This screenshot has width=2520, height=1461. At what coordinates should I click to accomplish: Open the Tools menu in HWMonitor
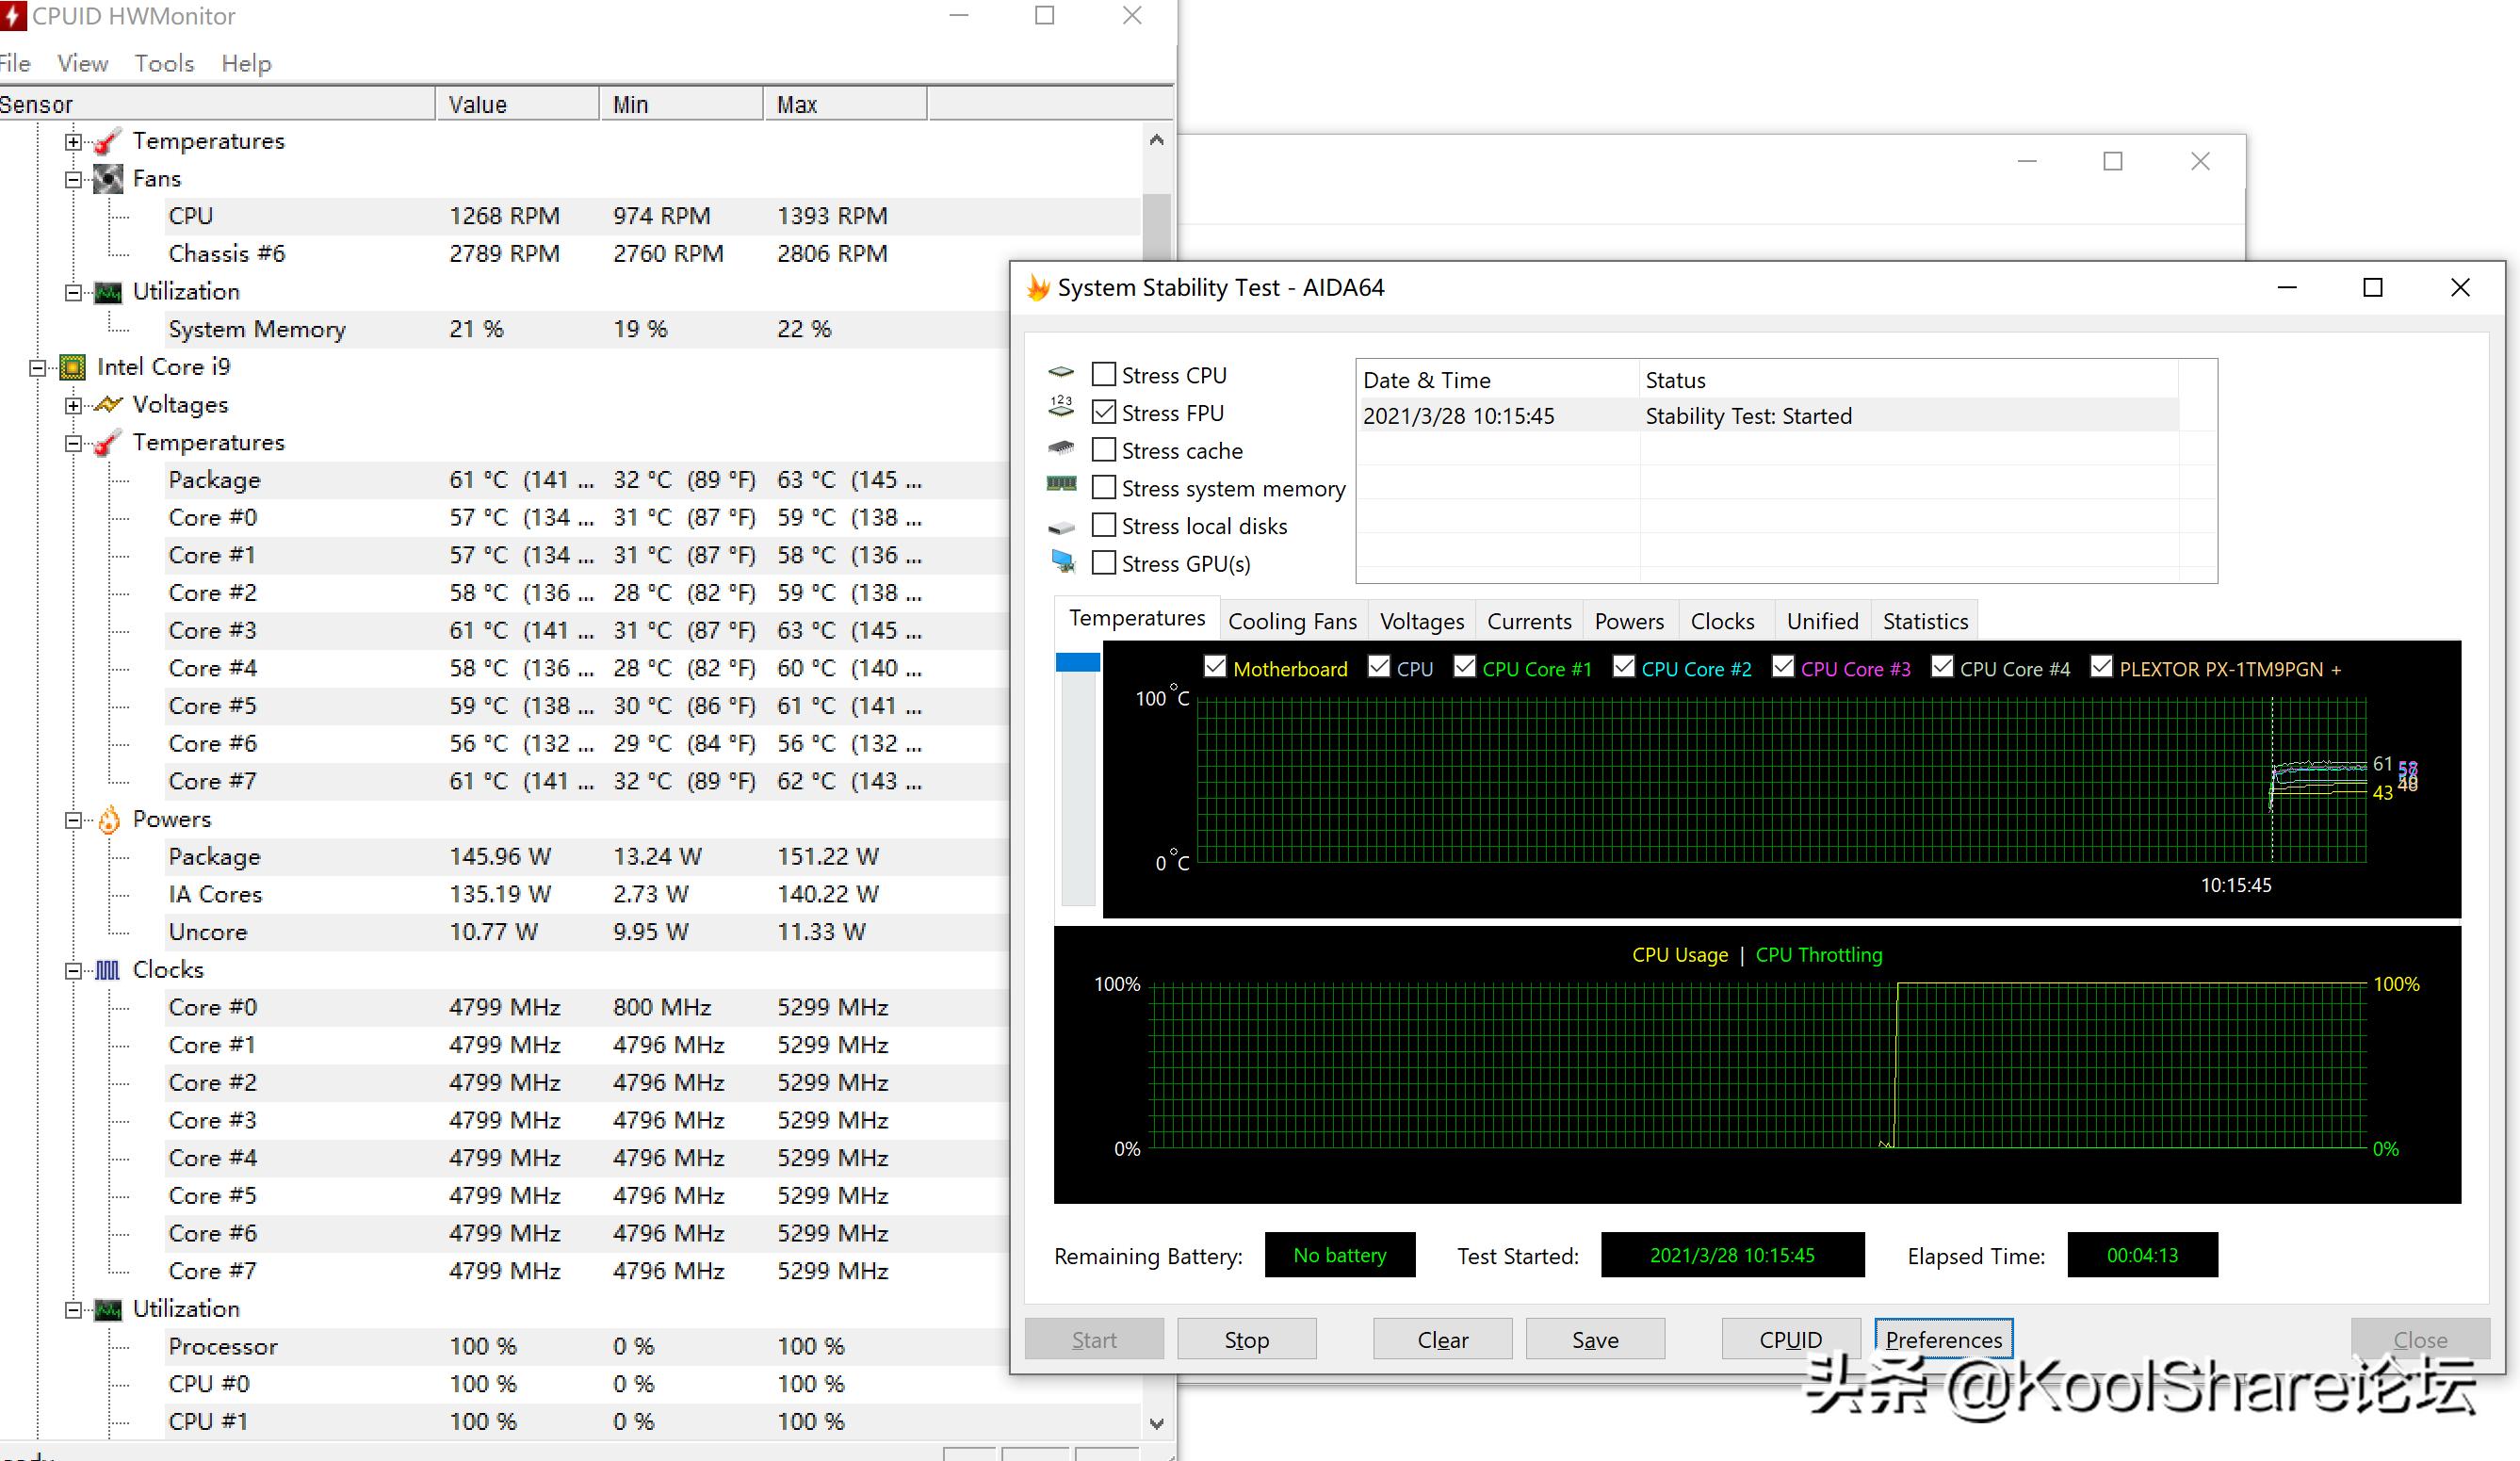[164, 64]
